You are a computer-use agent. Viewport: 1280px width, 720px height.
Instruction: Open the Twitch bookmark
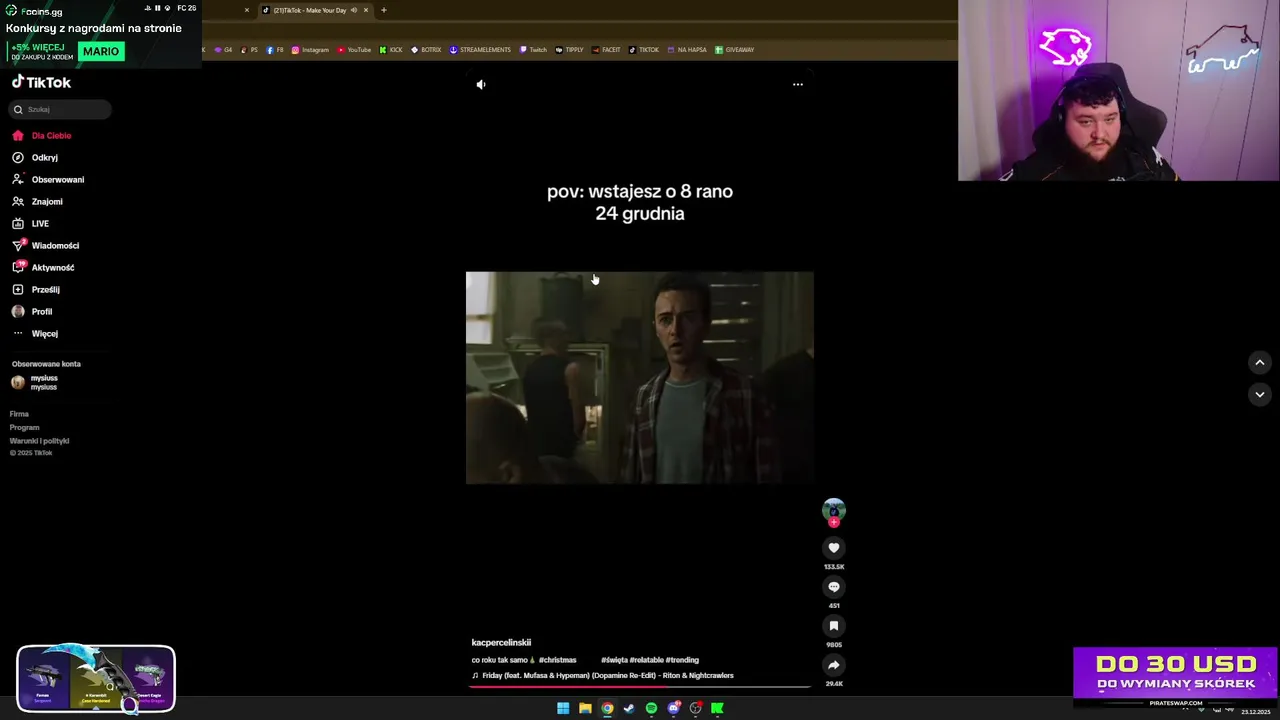[533, 50]
